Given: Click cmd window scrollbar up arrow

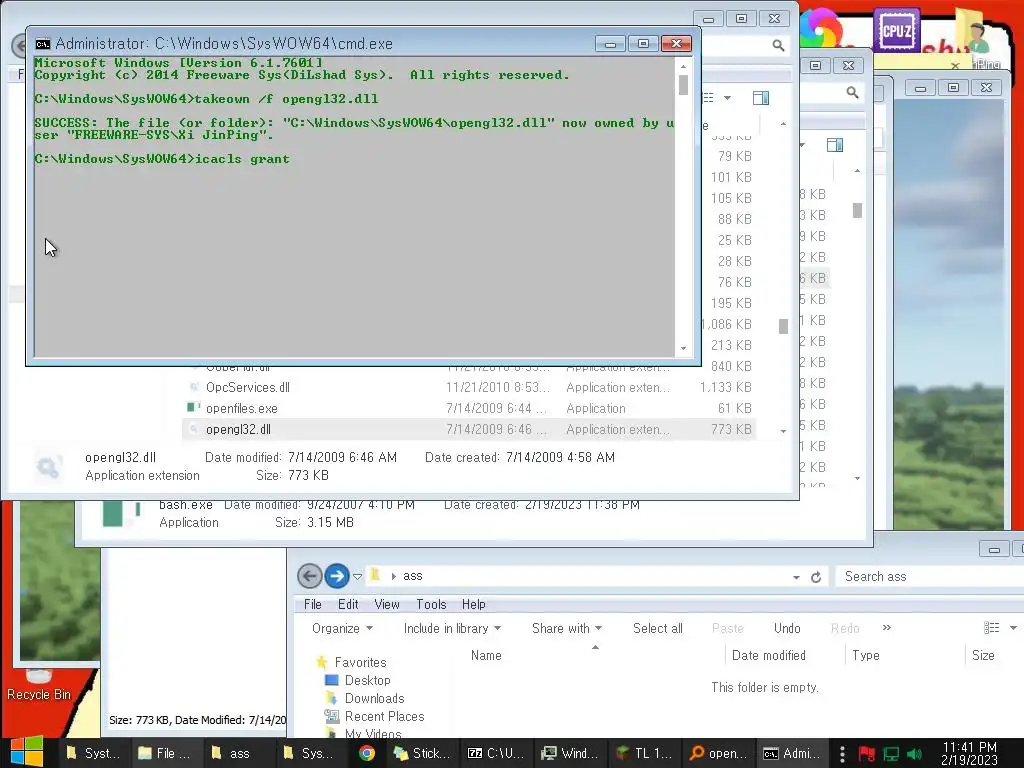Looking at the screenshot, I should point(683,65).
